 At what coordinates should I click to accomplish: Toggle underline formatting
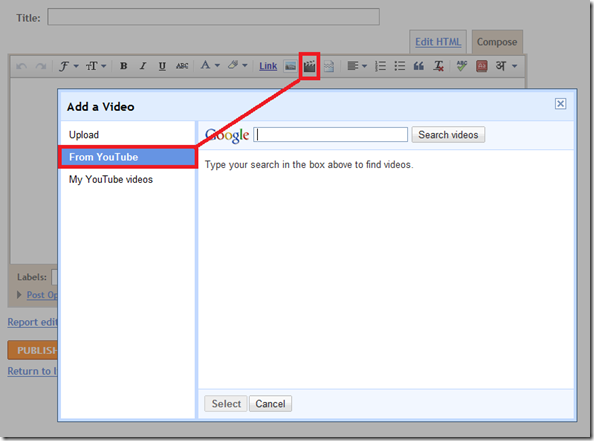click(162, 66)
